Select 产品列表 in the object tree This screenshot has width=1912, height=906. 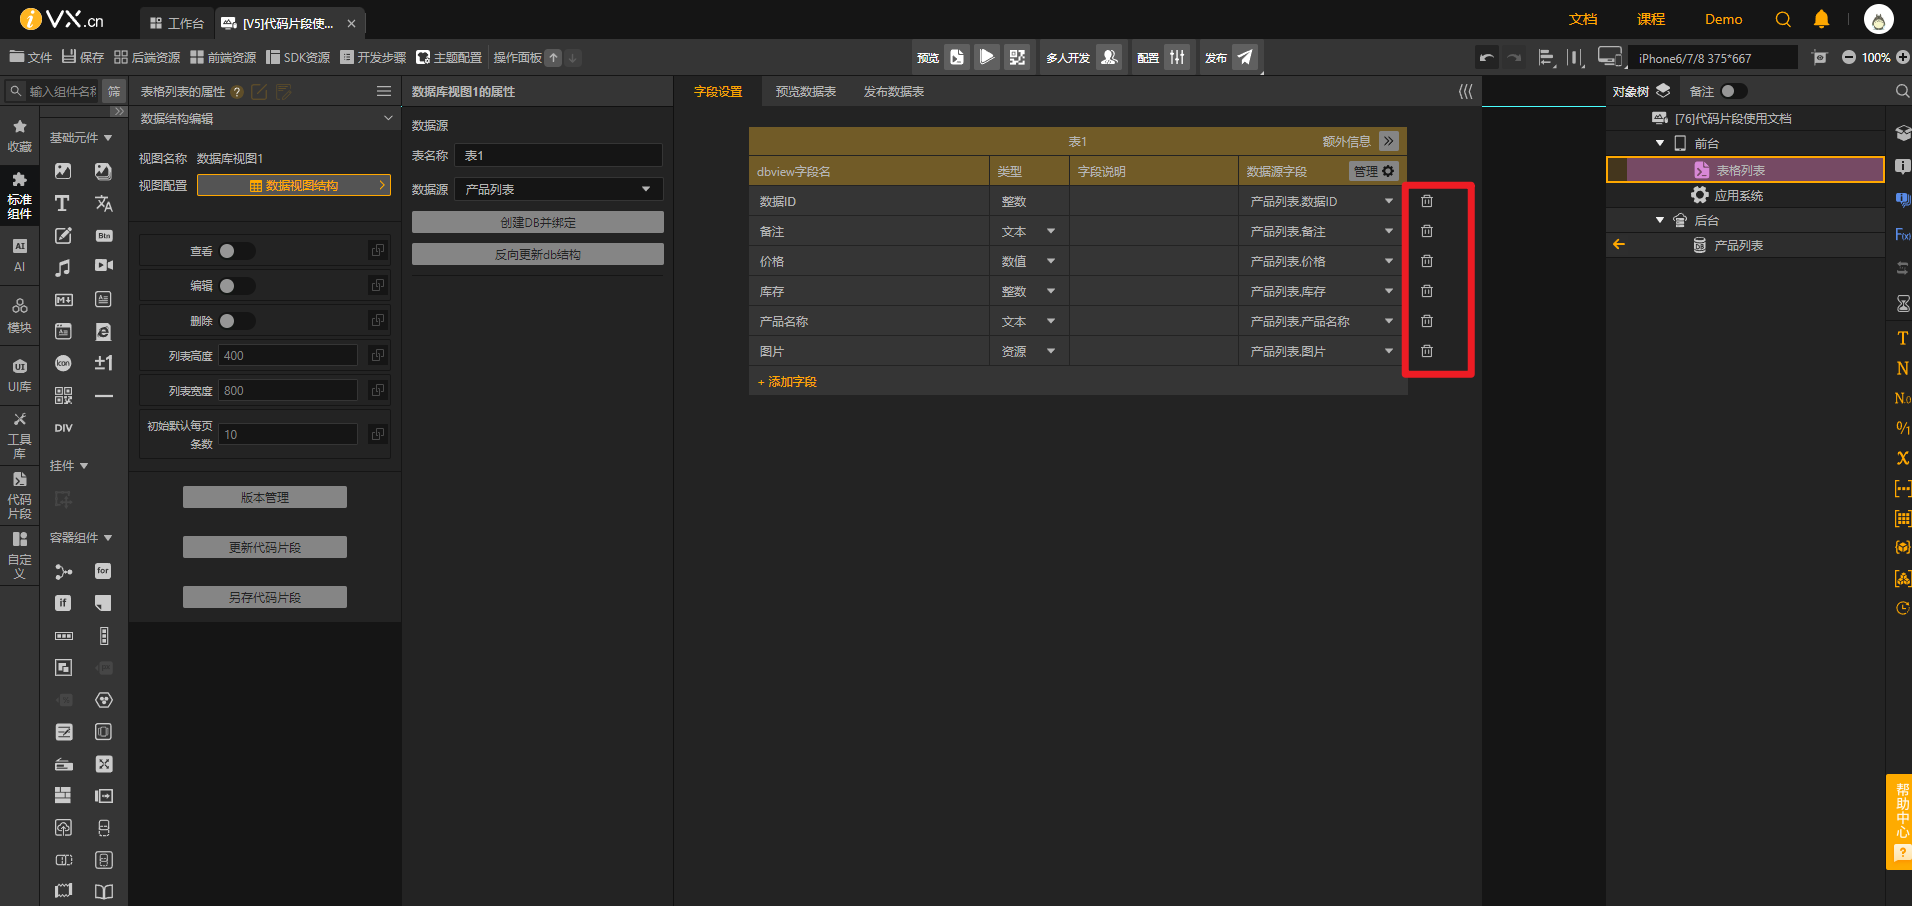point(1738,245)
